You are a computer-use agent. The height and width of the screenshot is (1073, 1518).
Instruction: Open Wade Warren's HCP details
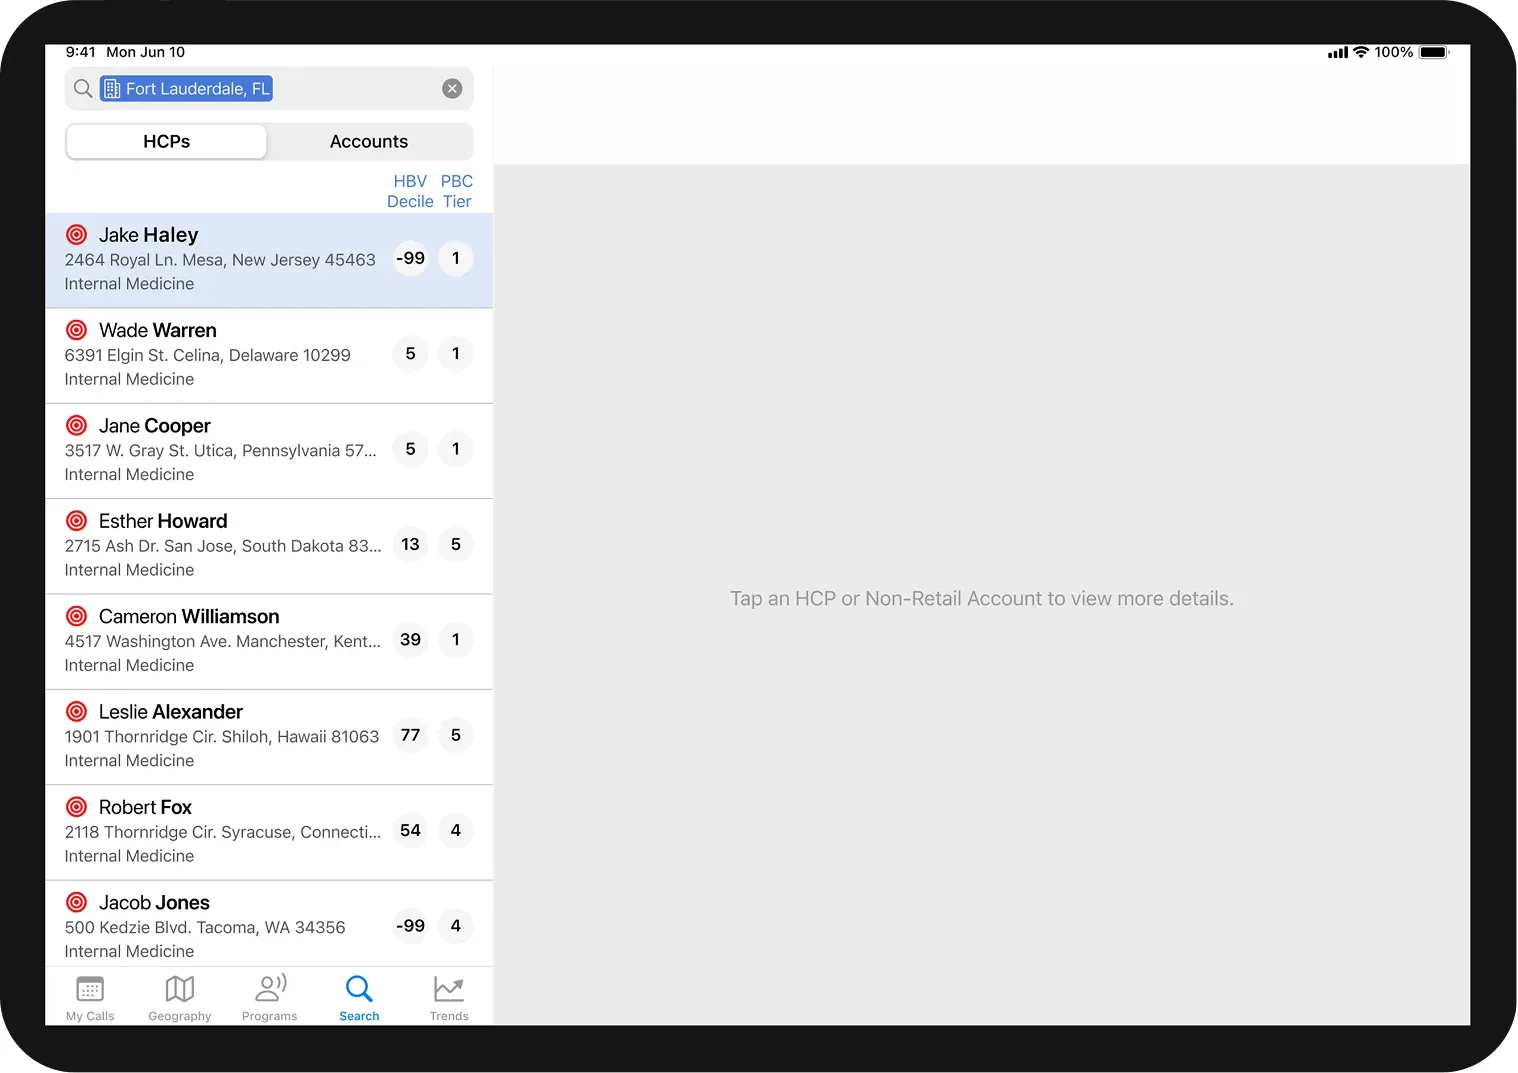coord(269,356)
